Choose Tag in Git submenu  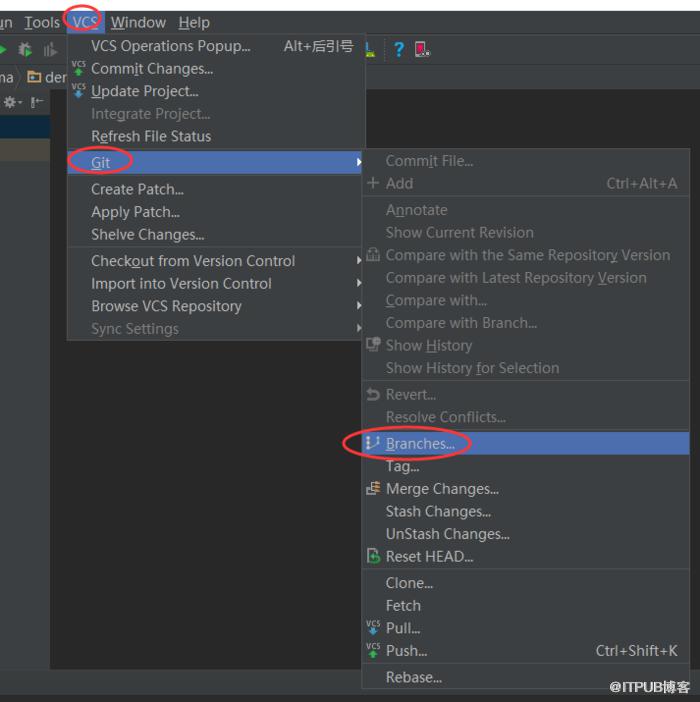pos(525,467)
